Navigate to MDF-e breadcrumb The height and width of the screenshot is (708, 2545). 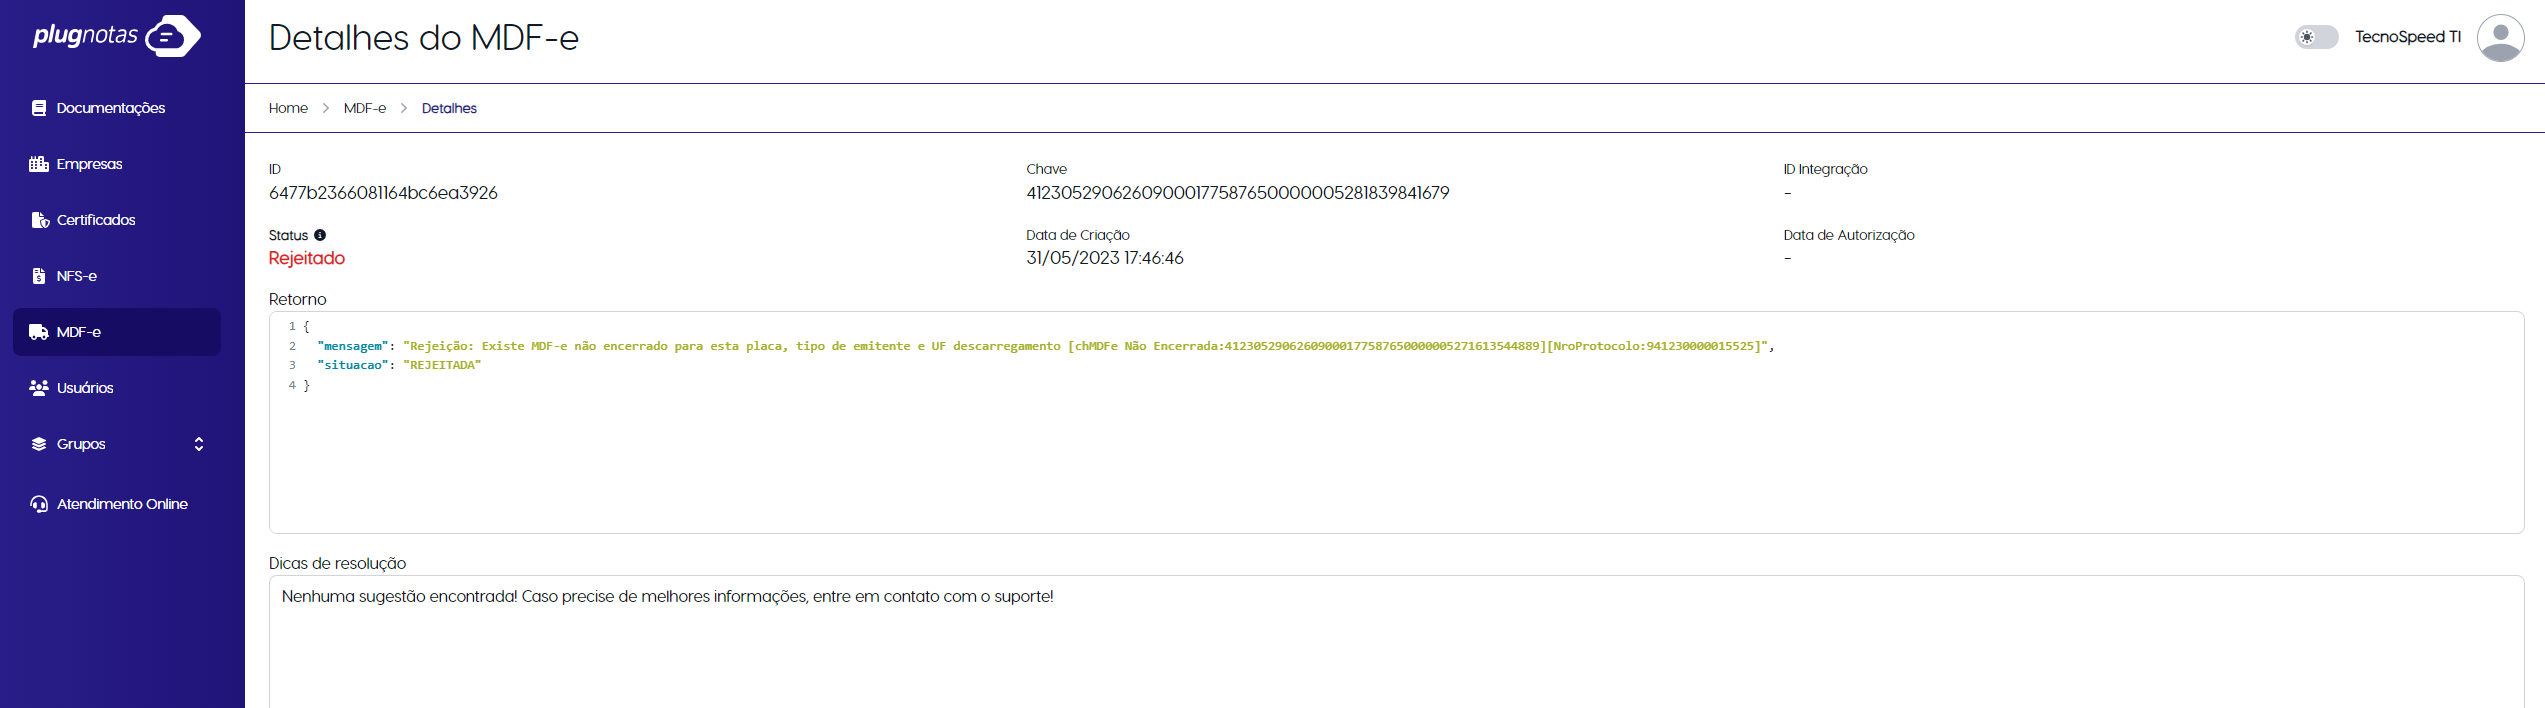tap(365, 108)
